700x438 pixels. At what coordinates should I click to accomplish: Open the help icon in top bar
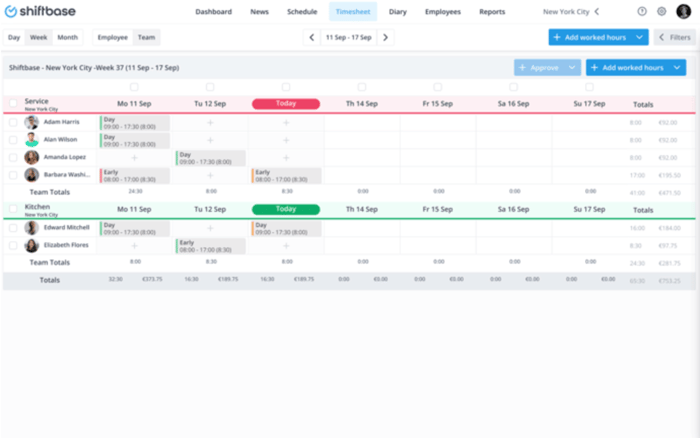642,12
